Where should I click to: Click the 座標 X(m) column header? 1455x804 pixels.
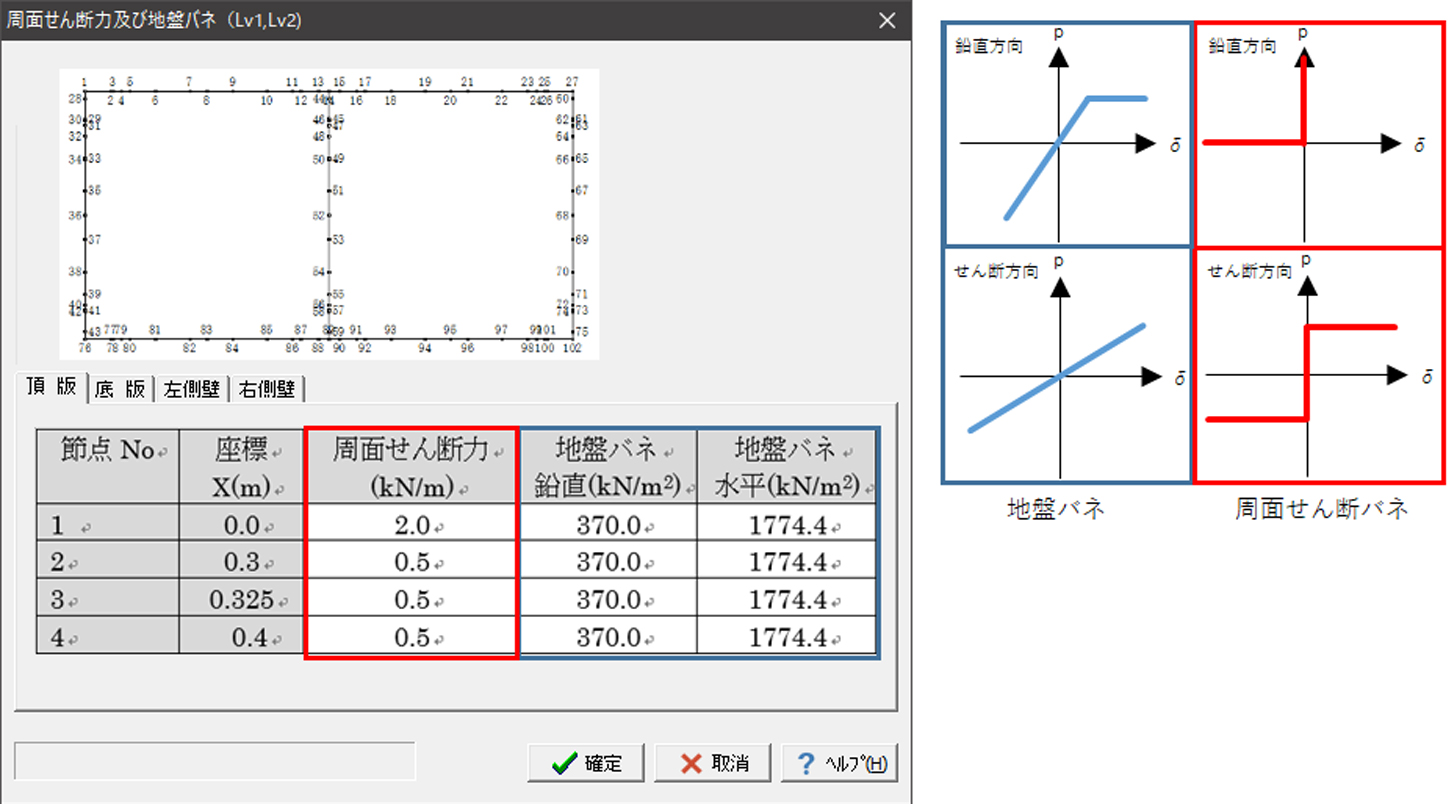241,467
